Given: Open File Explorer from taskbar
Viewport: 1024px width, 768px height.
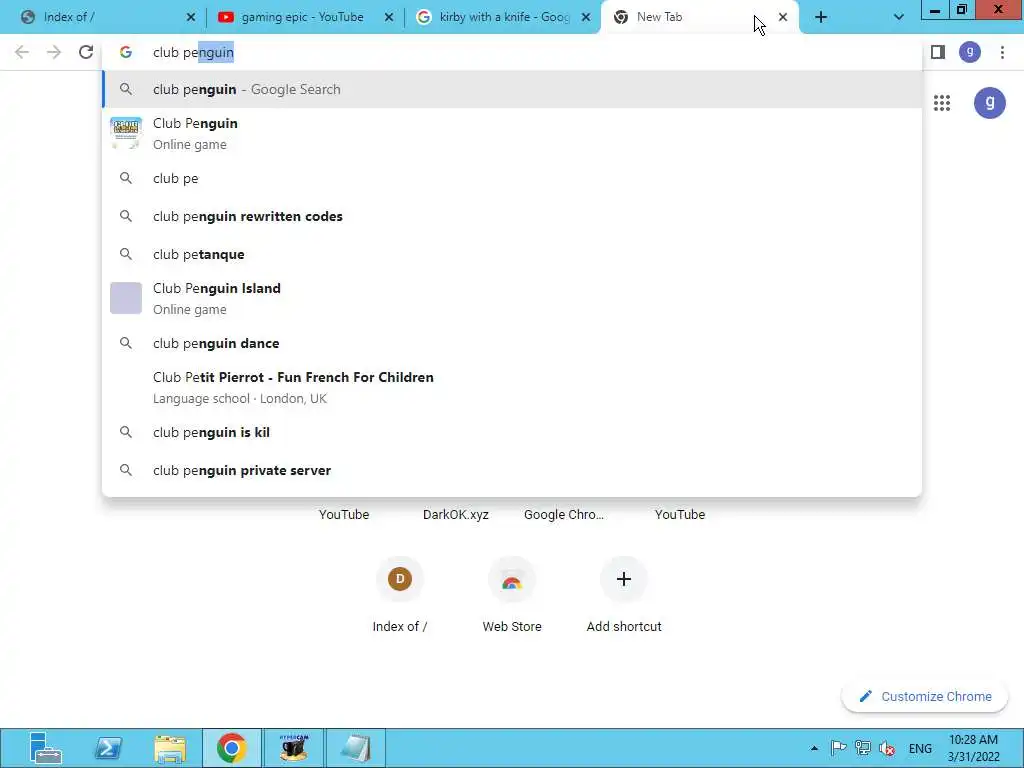Looking at the screenshot, I should coord(170,748).
